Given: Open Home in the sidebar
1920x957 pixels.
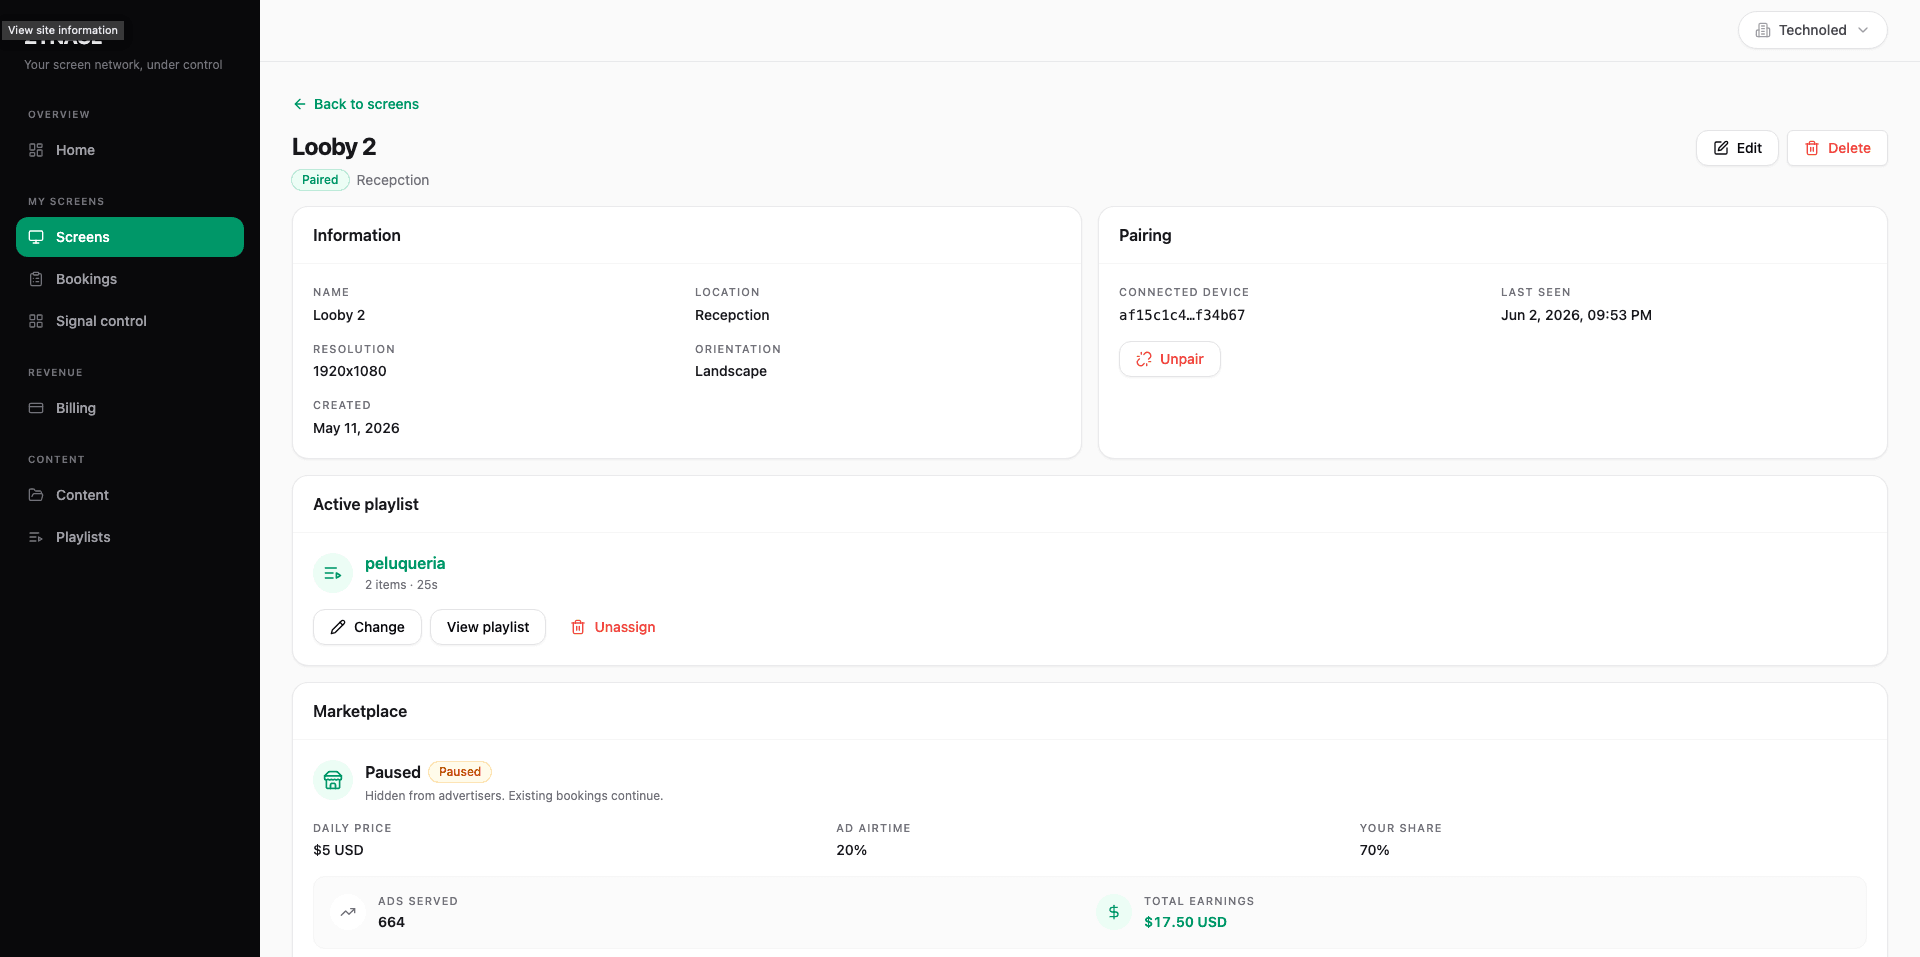Looking at the screenshot, I should click(130, 150).
